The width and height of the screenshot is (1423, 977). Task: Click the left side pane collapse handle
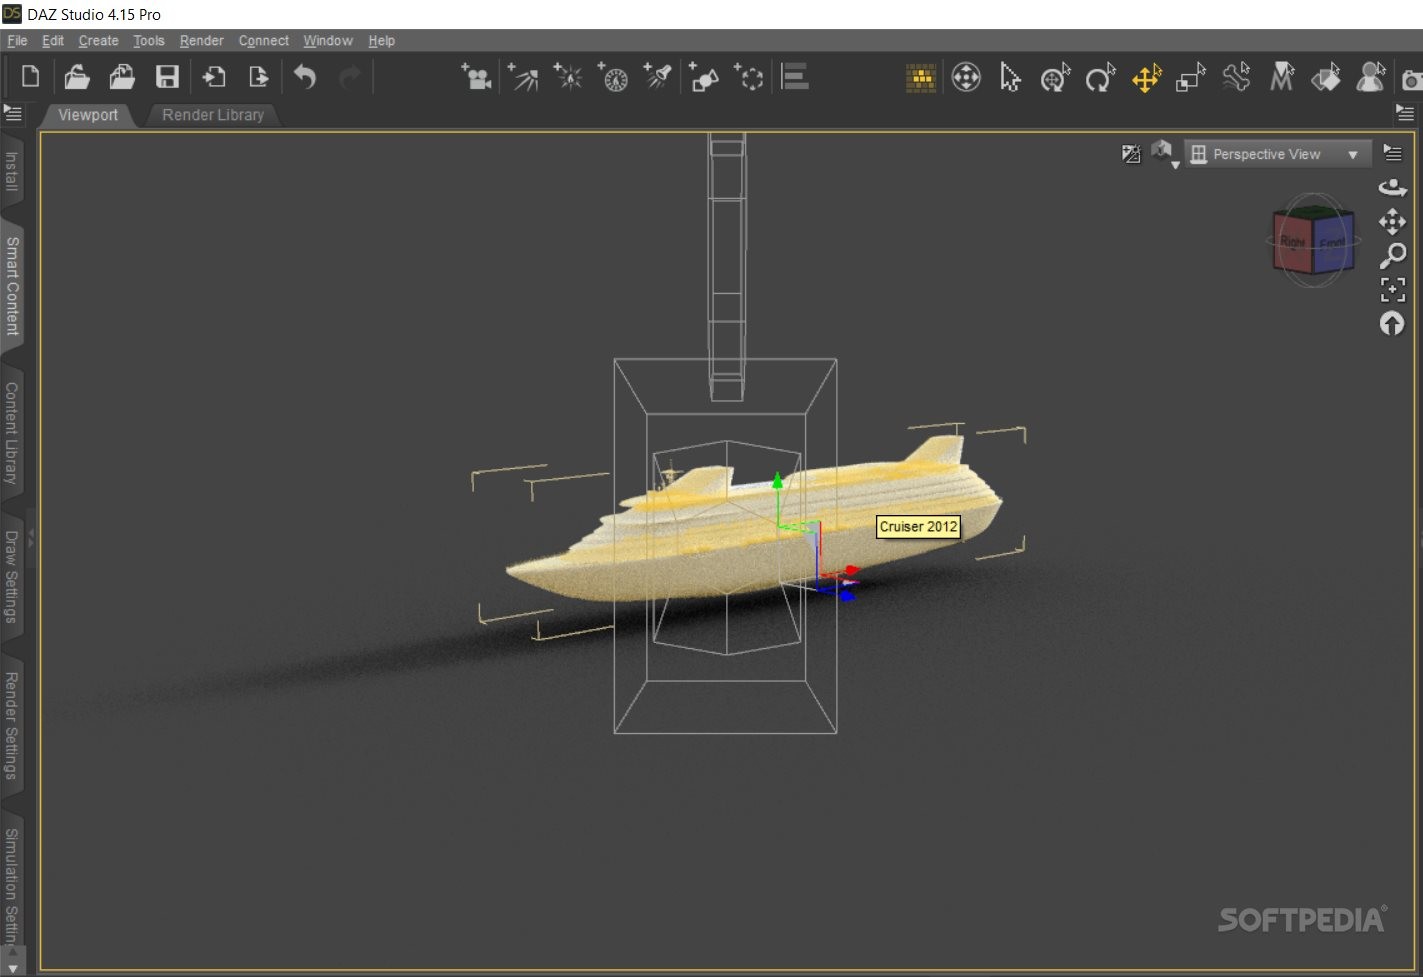pyautogui.click(x=31, y=540)
